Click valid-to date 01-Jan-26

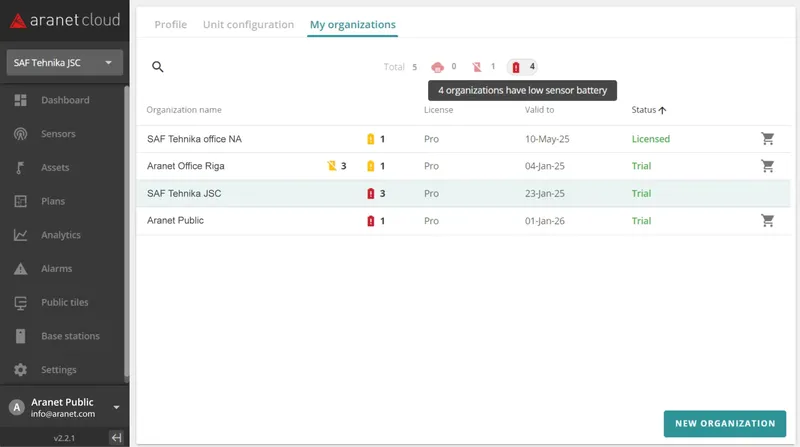pyautogui.click(x=544, y=221)
